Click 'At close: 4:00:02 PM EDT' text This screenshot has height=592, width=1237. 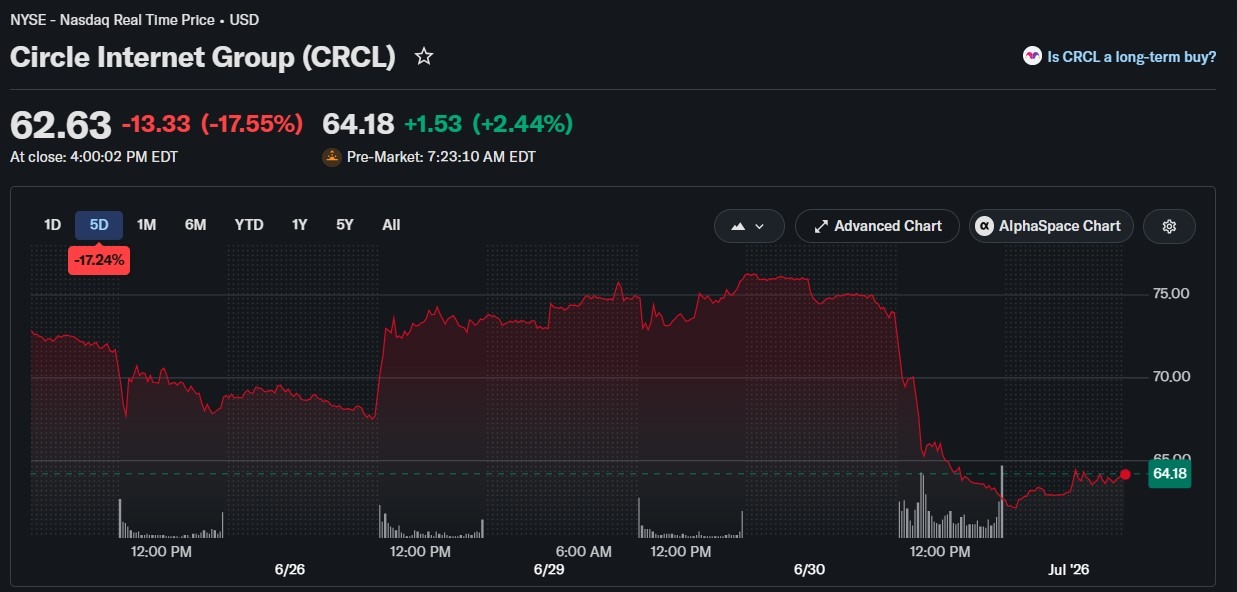coord(94,157)
